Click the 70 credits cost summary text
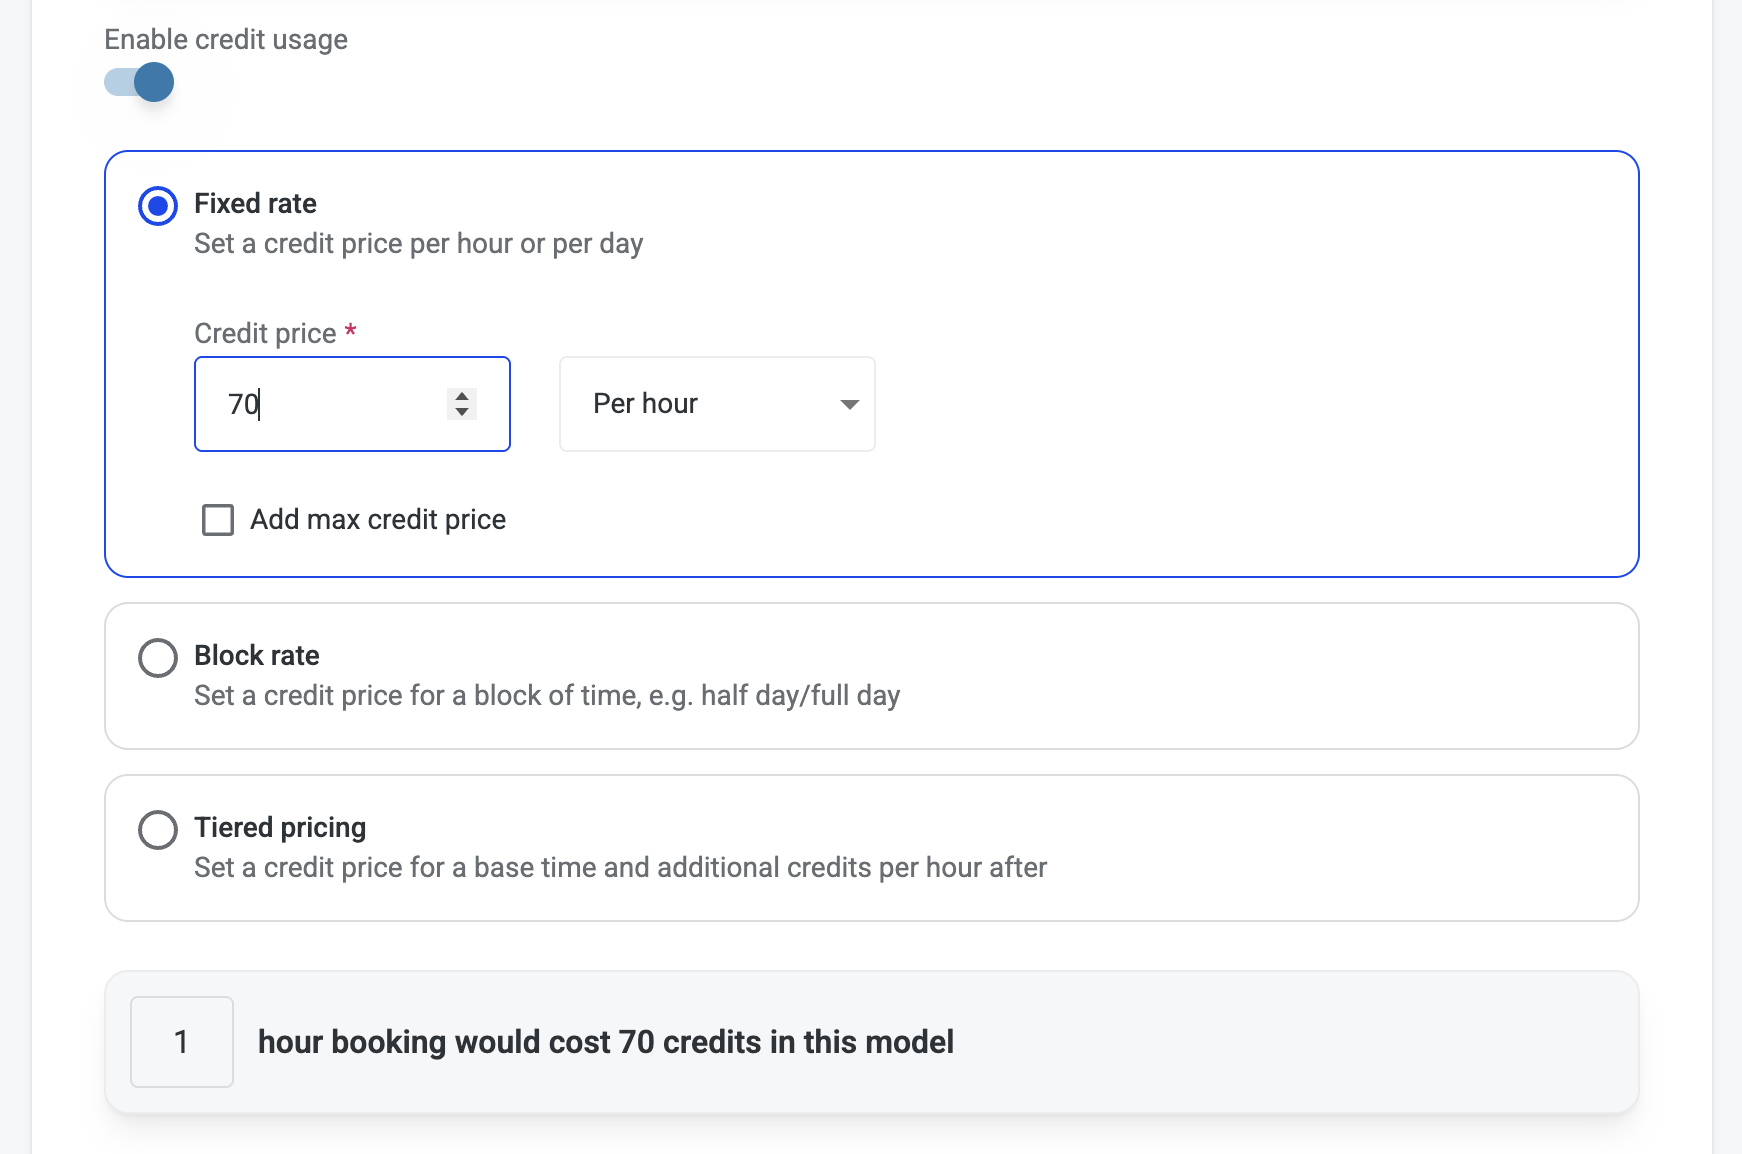 tap(606, 1042)
